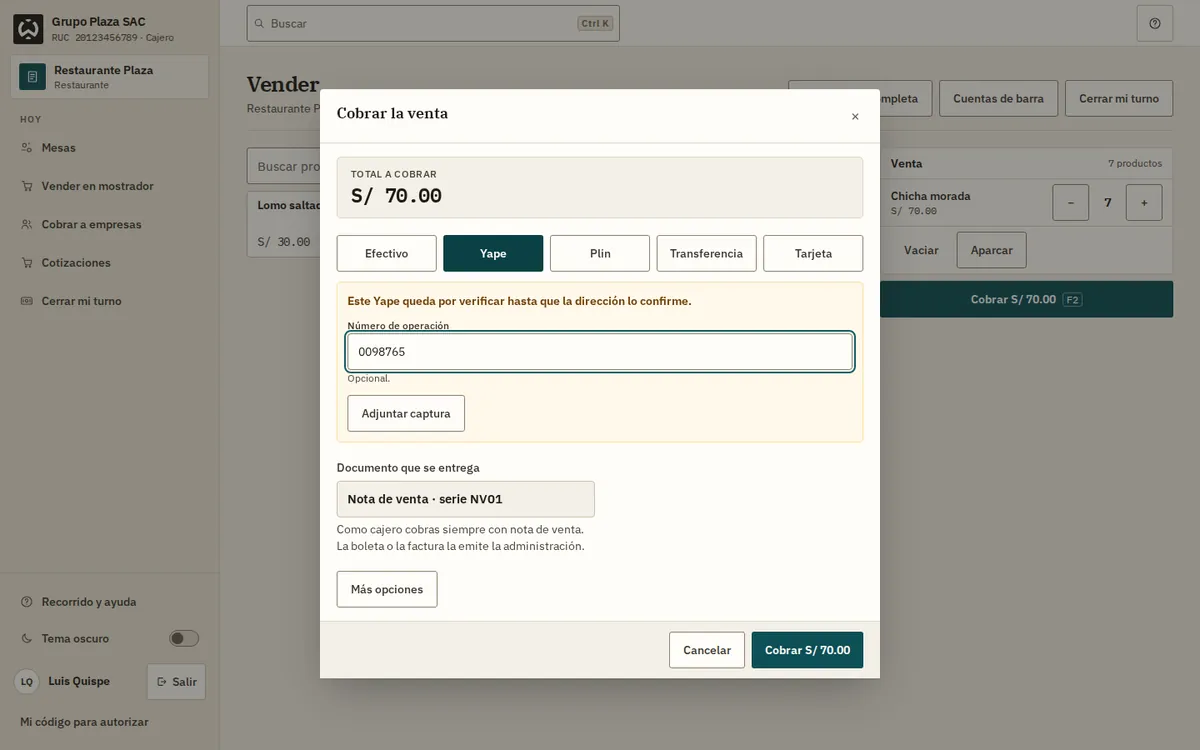Click the Cobrar S/ 70.00 F2 button behind dialog
Screen dimensions: 1200x750
pos(1026,299)
